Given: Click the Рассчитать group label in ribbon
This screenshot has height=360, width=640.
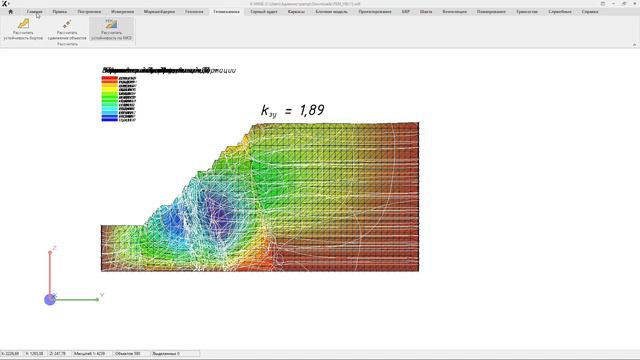Looking at the screenshot, I should point(67,44).
